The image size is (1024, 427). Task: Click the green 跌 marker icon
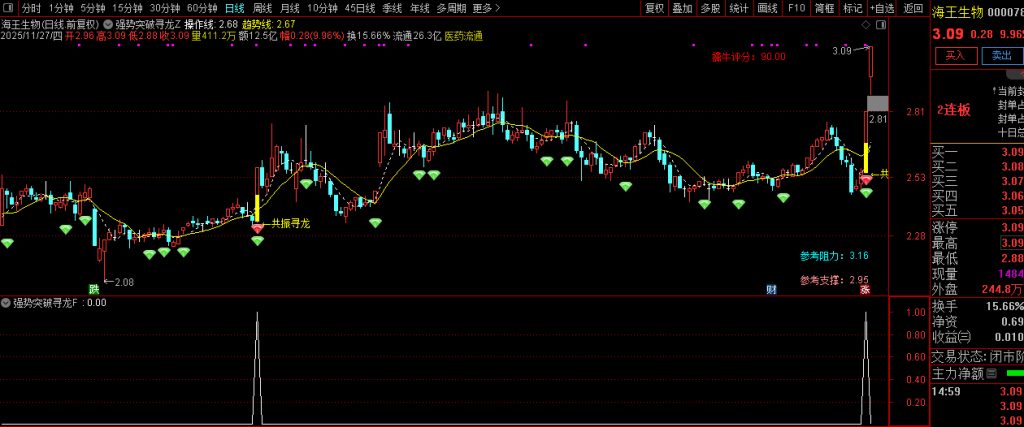pyautogui.click(x=94, y=289)
